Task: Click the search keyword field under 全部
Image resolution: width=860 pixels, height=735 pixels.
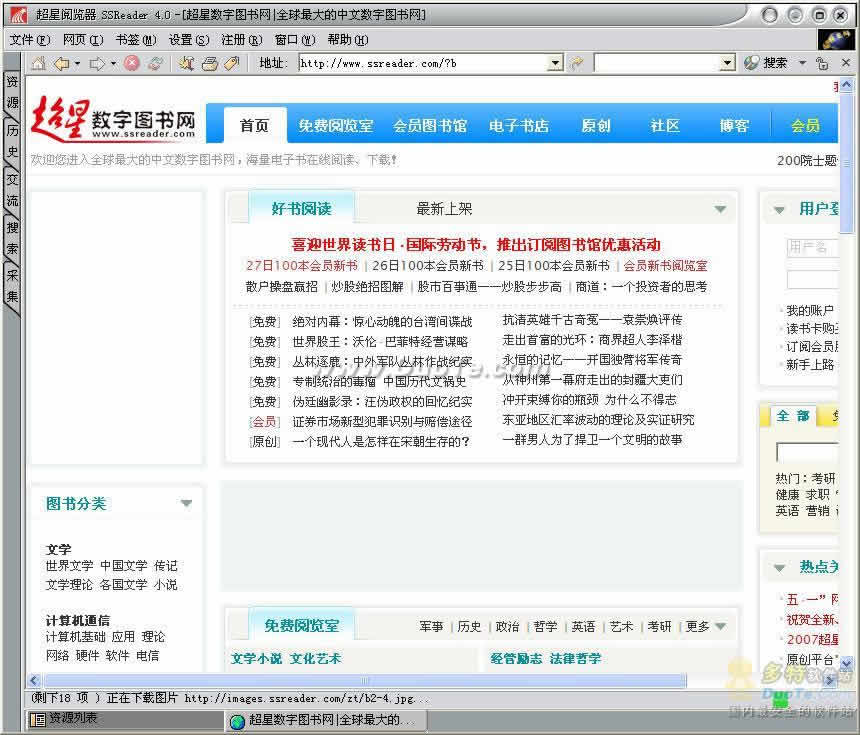Action: [807, 452]
